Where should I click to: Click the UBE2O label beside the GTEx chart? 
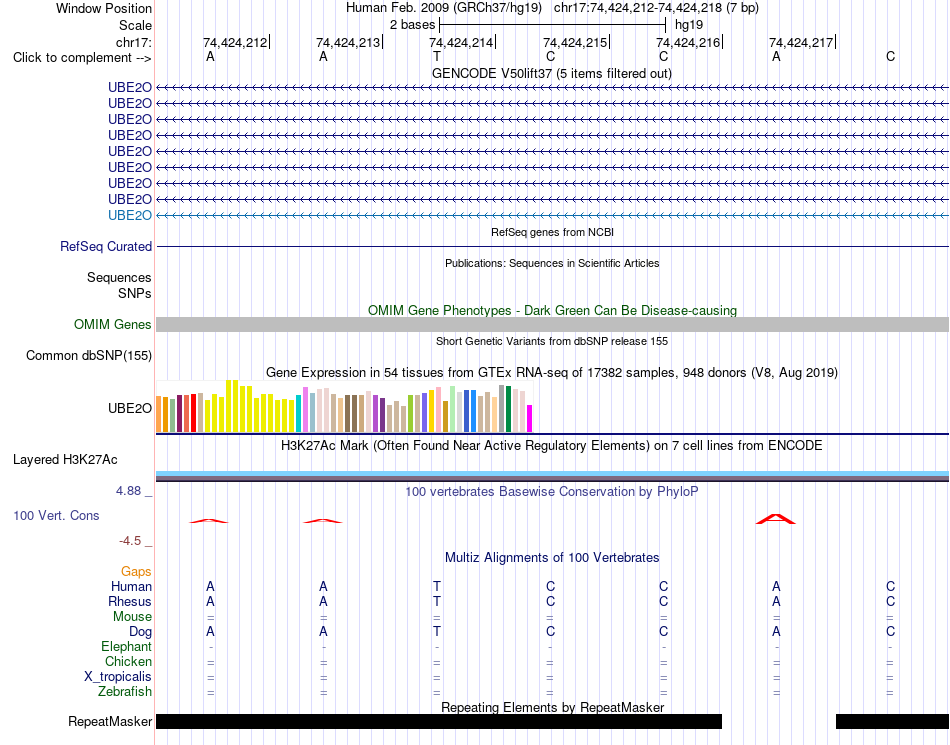click(x=130, y=408)
